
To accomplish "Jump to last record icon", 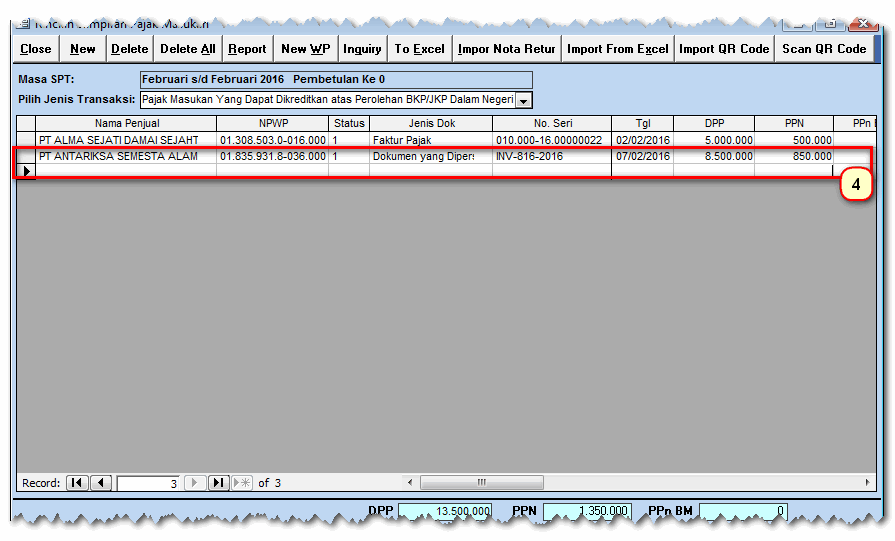I will pos(219,483).
